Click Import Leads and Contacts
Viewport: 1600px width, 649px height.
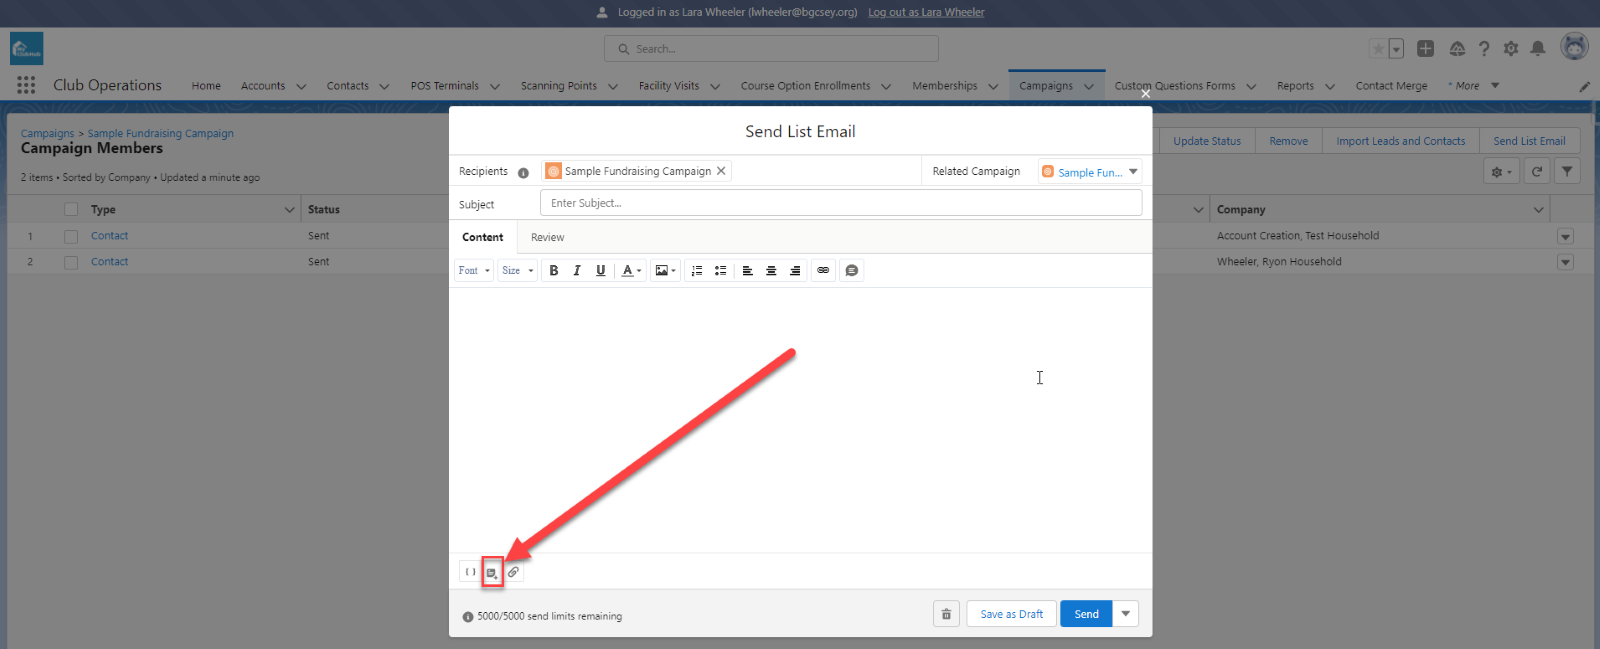pyautogui.click(x=1400, y=141)
